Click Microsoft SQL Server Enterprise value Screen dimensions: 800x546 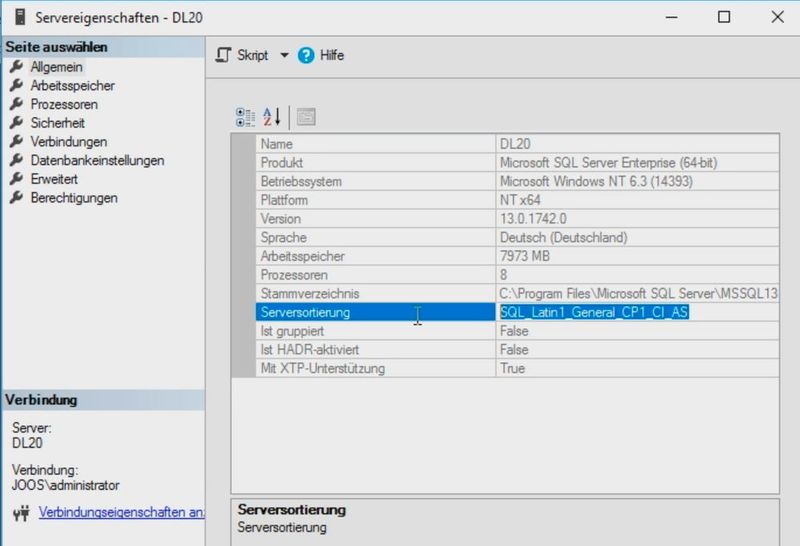point(637,163)
